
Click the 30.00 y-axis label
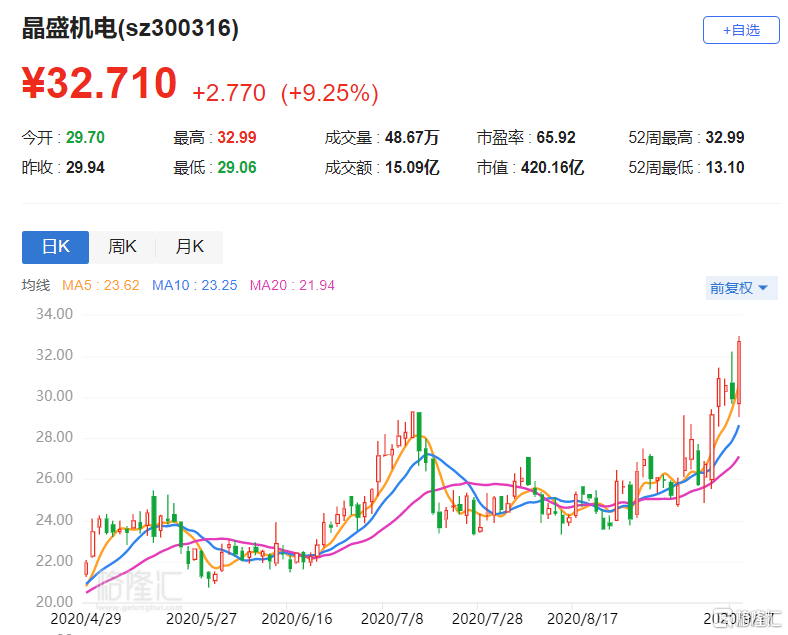coord(54,396)
